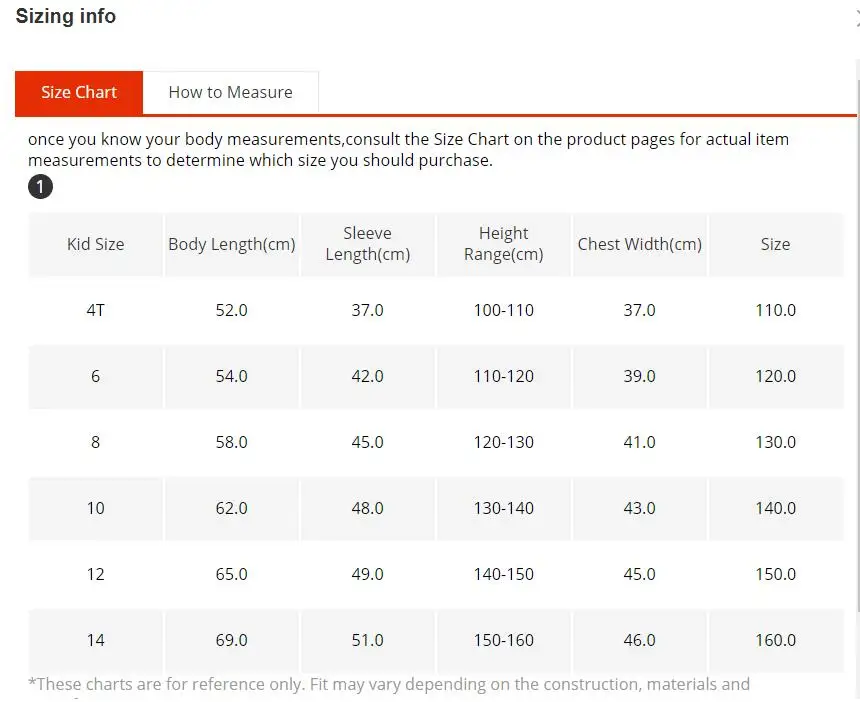Select the chest width value 39.0
Viewport: 860px width, 702px height.
pyautogui.click(x=640, y=376)
